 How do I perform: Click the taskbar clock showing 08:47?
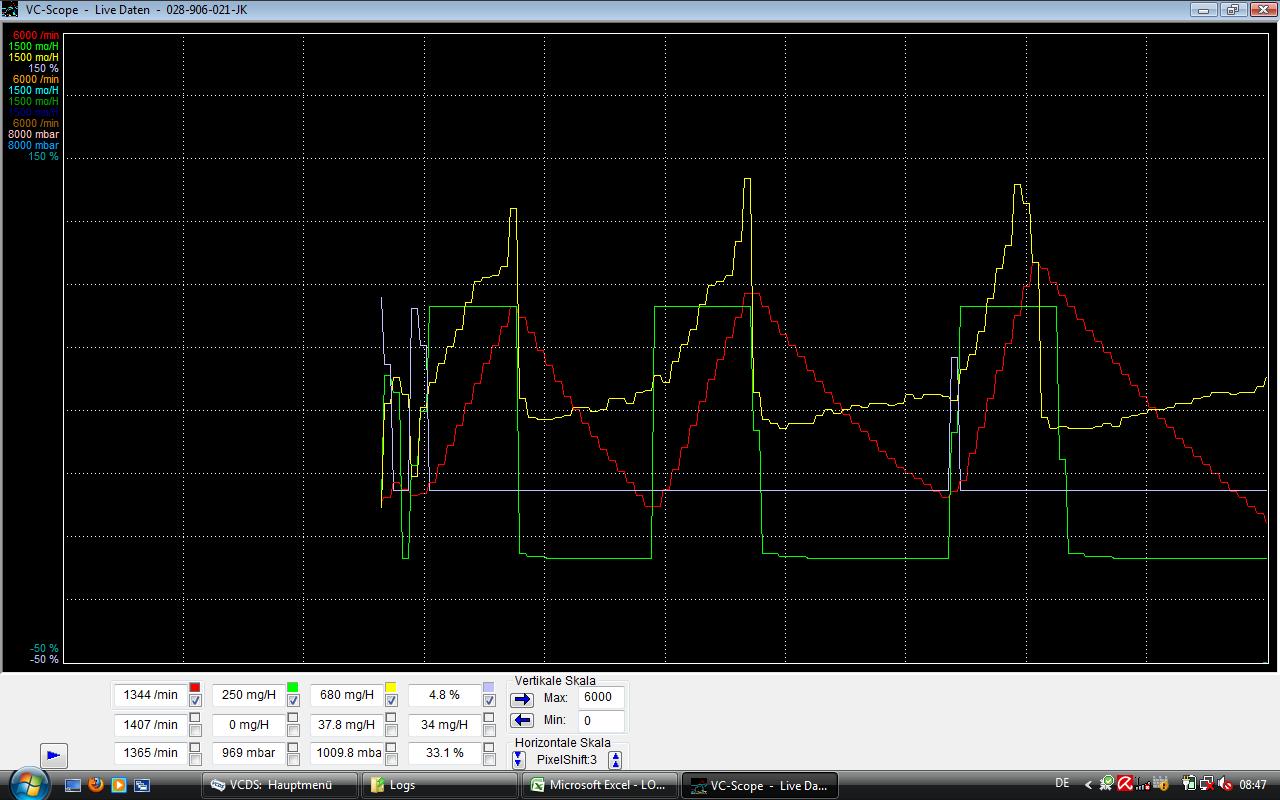tap(1253, 785)
